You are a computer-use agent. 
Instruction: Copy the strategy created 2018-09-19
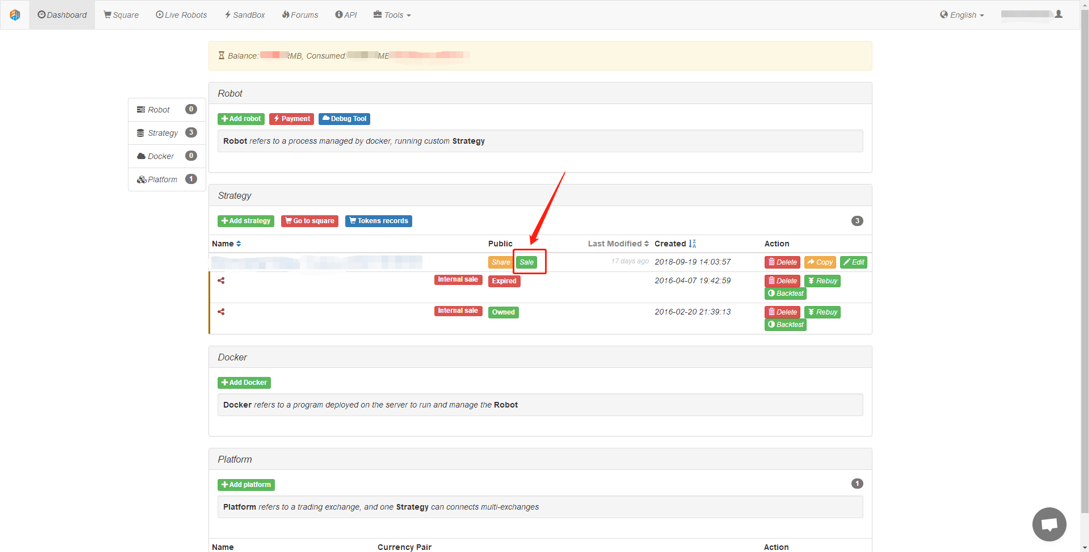point(820,262)
